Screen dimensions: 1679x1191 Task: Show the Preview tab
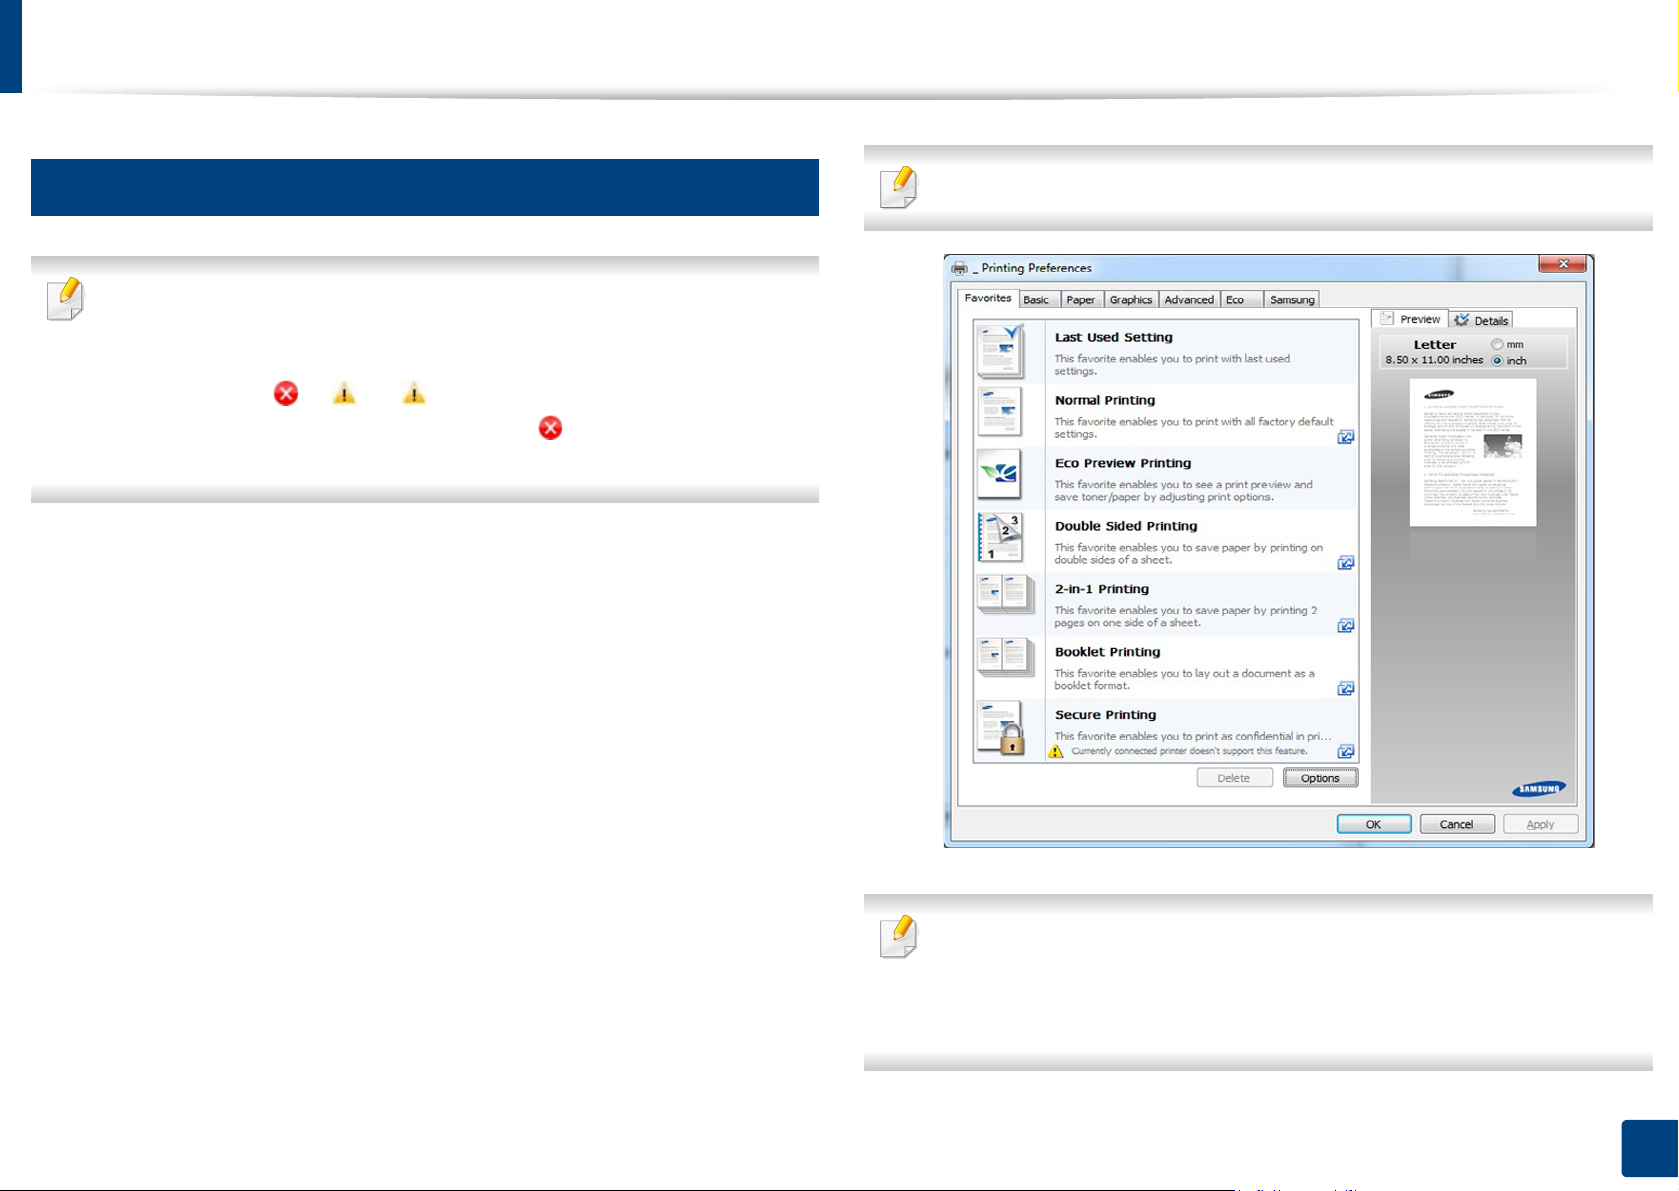tap(1410, 319)
